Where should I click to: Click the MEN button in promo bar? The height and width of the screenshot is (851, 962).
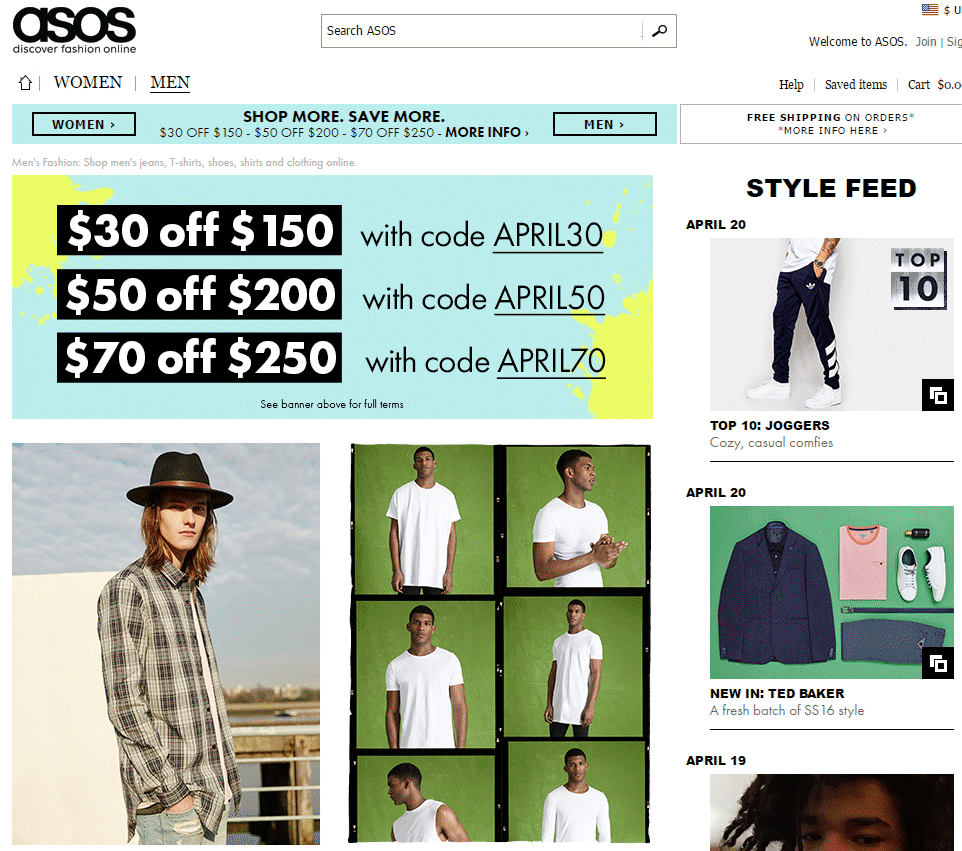[x=604, y=124]
